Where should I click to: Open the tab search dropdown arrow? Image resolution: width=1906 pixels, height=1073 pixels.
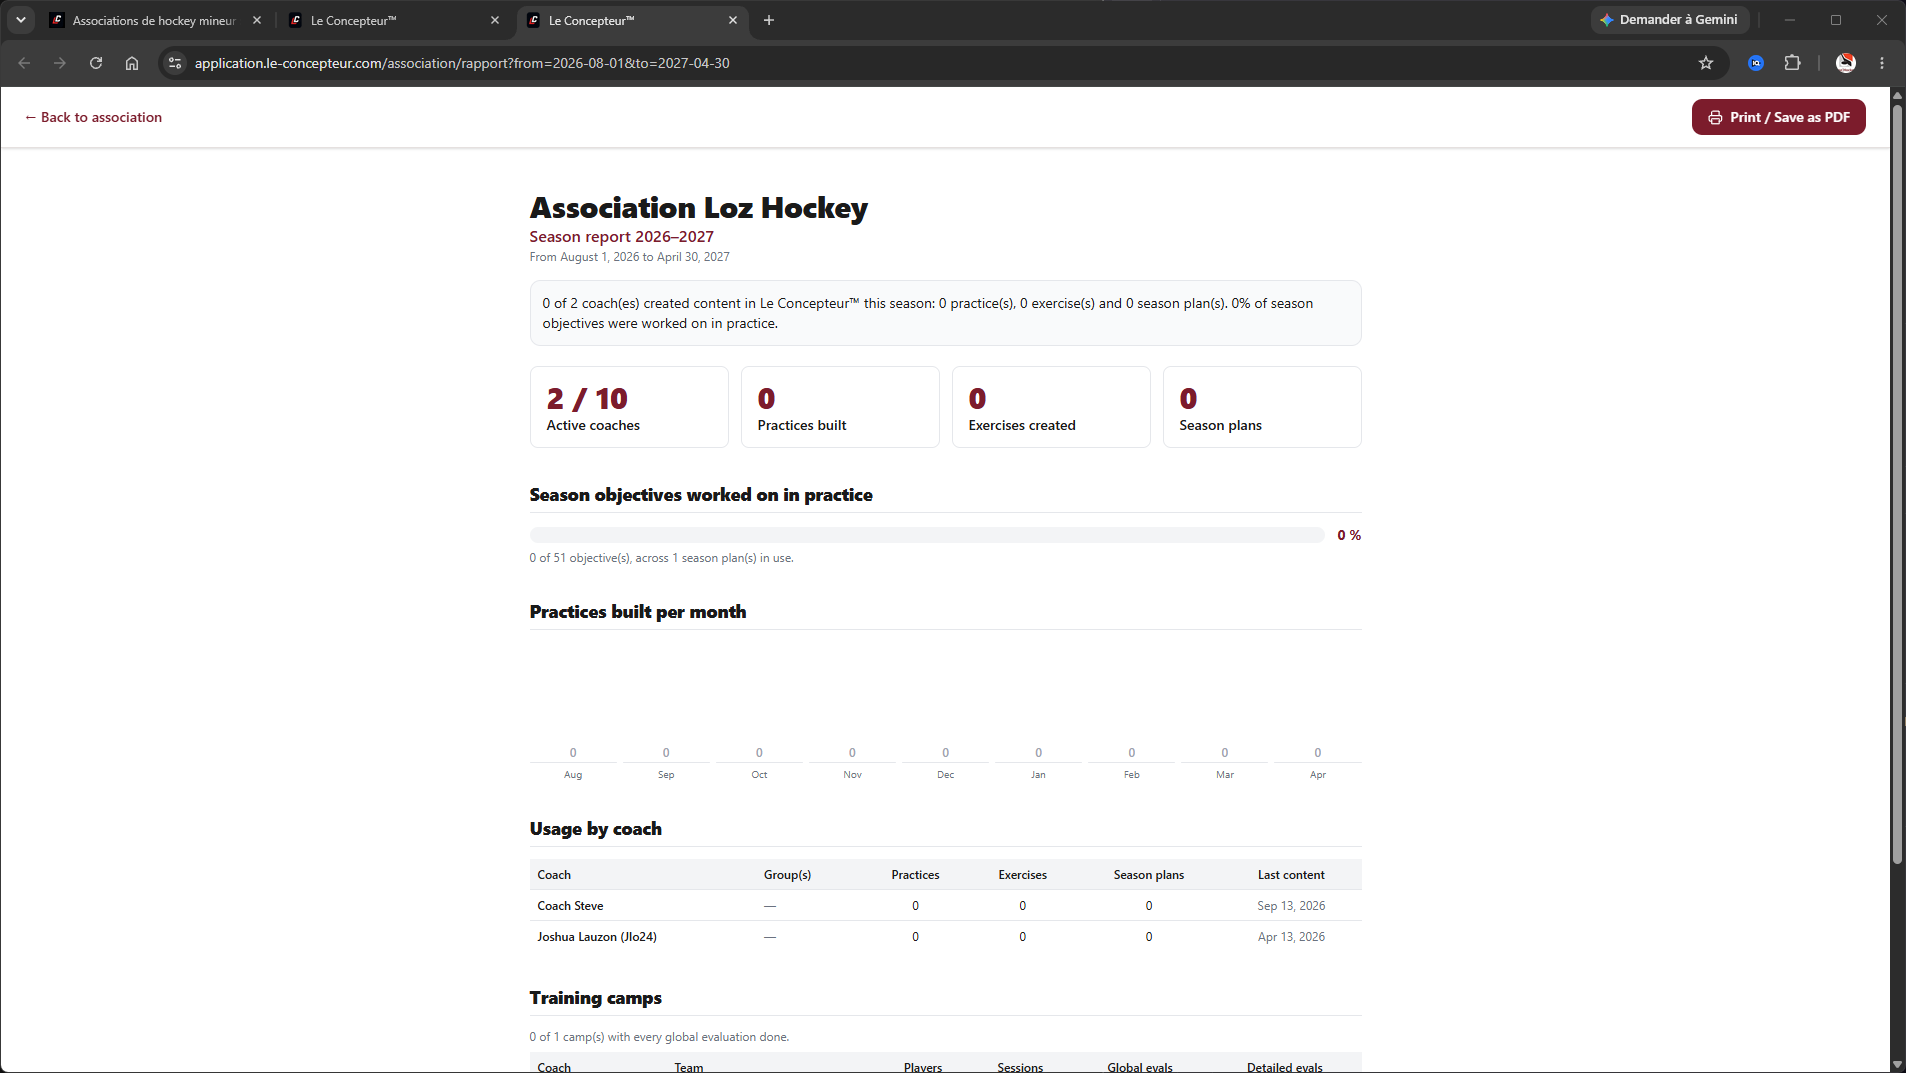(x=21, y=20)
